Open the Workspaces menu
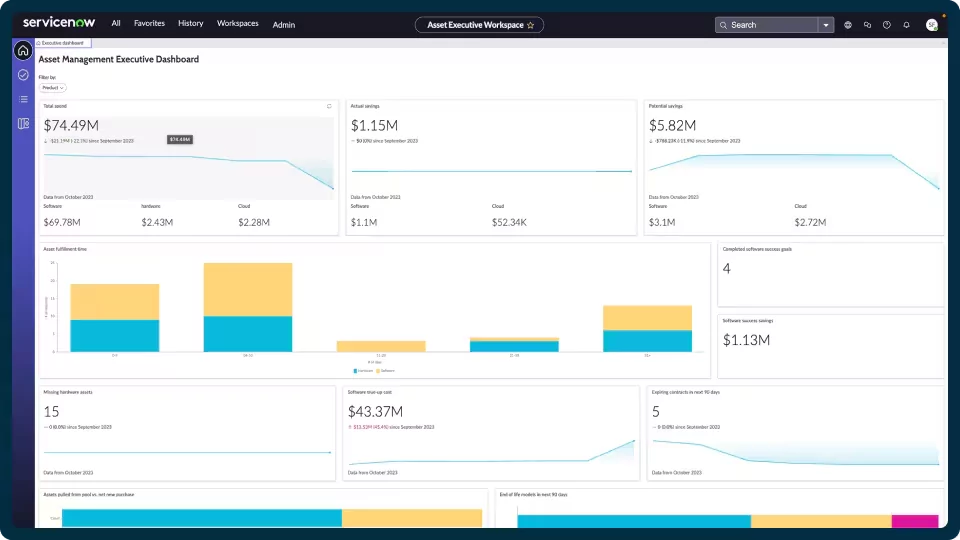The width and height of the screenshot is (960, 540). pos(237,23)
